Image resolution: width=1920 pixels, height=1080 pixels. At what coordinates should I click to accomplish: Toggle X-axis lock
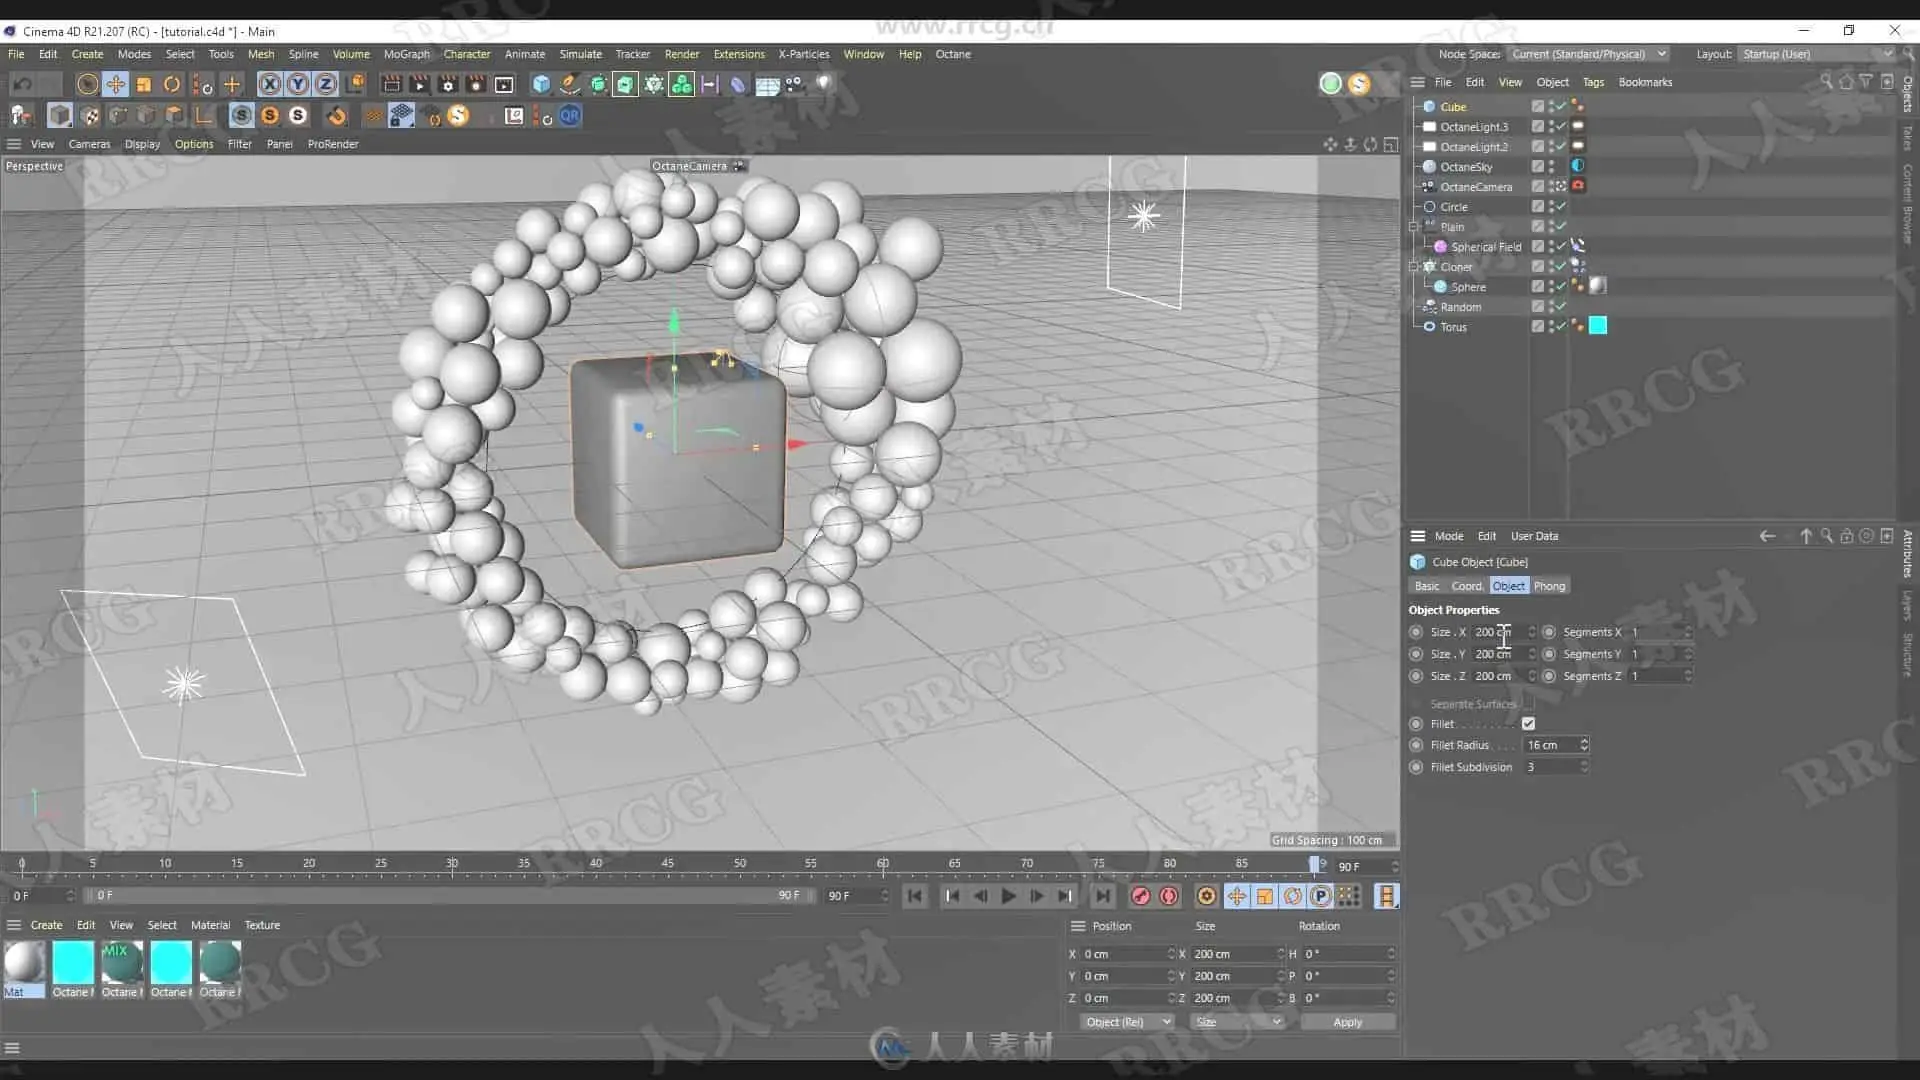269,85
